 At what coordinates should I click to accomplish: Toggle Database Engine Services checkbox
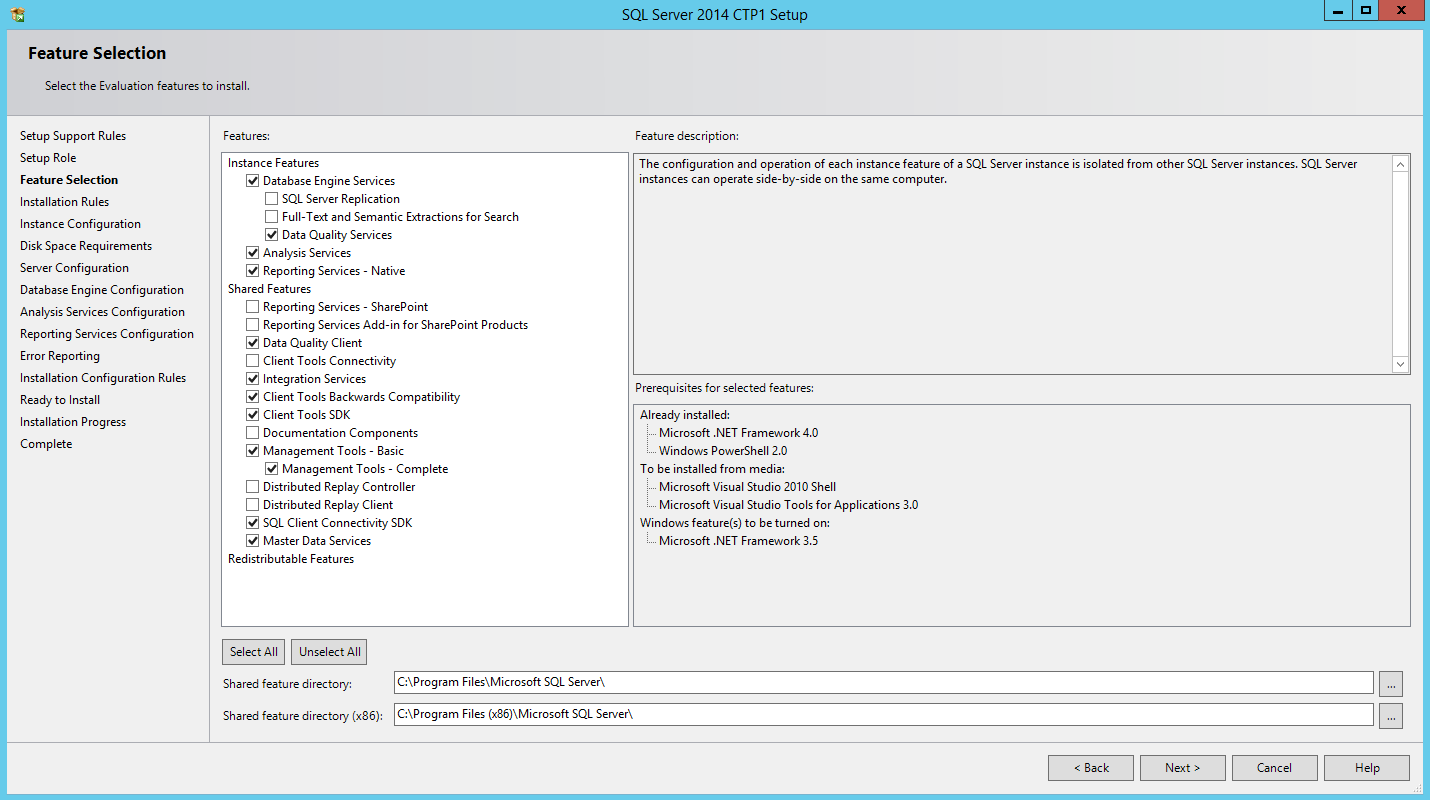click(x=252, y=181)
